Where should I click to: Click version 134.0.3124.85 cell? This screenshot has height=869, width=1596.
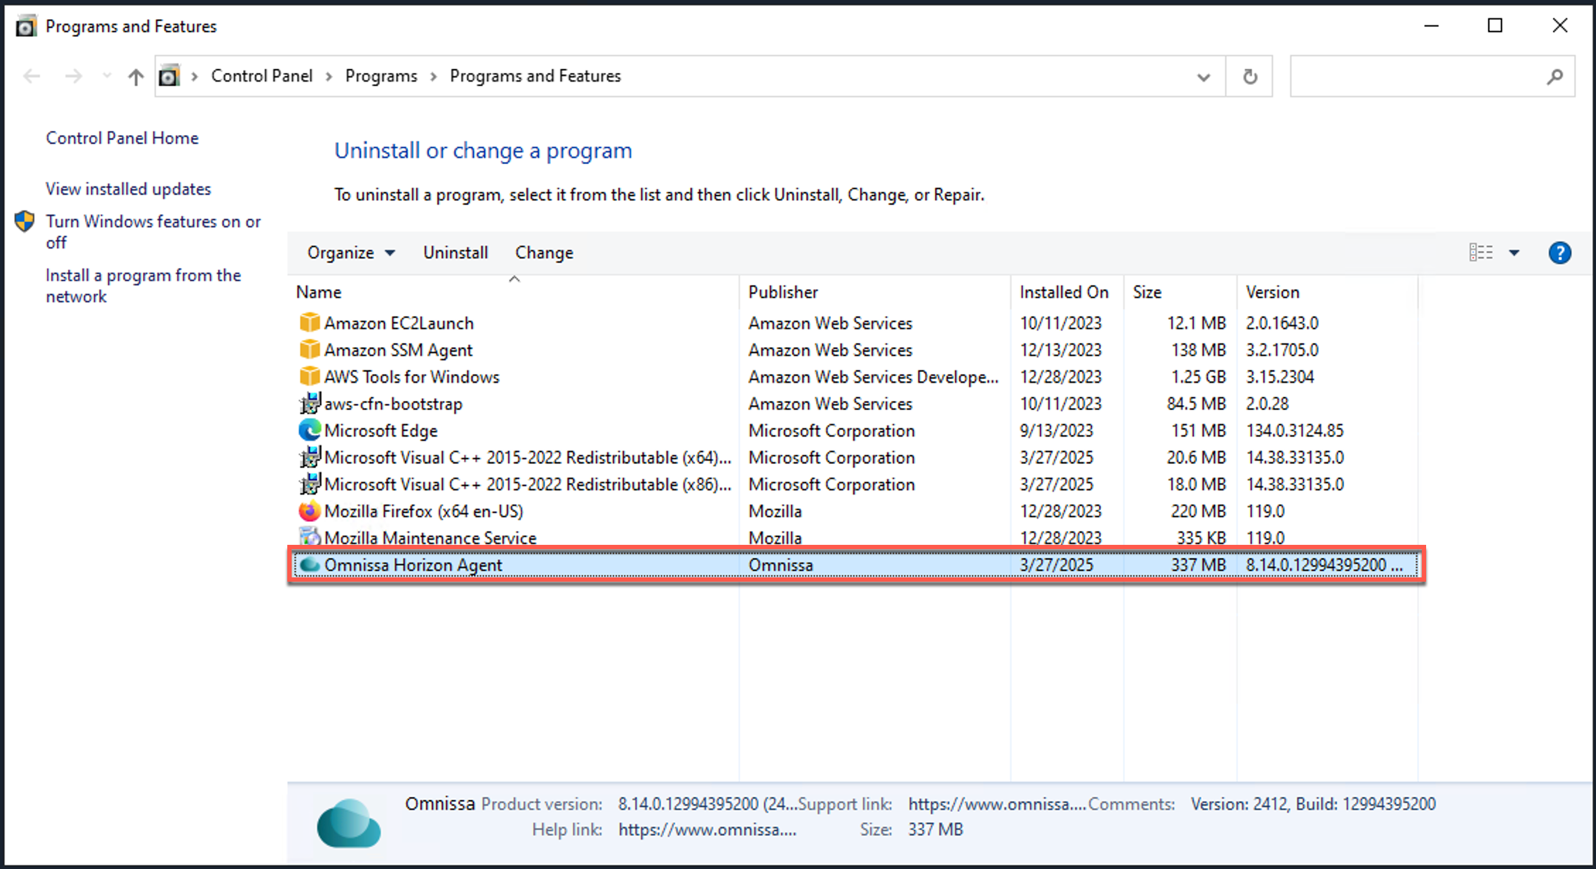point(1295,431)
